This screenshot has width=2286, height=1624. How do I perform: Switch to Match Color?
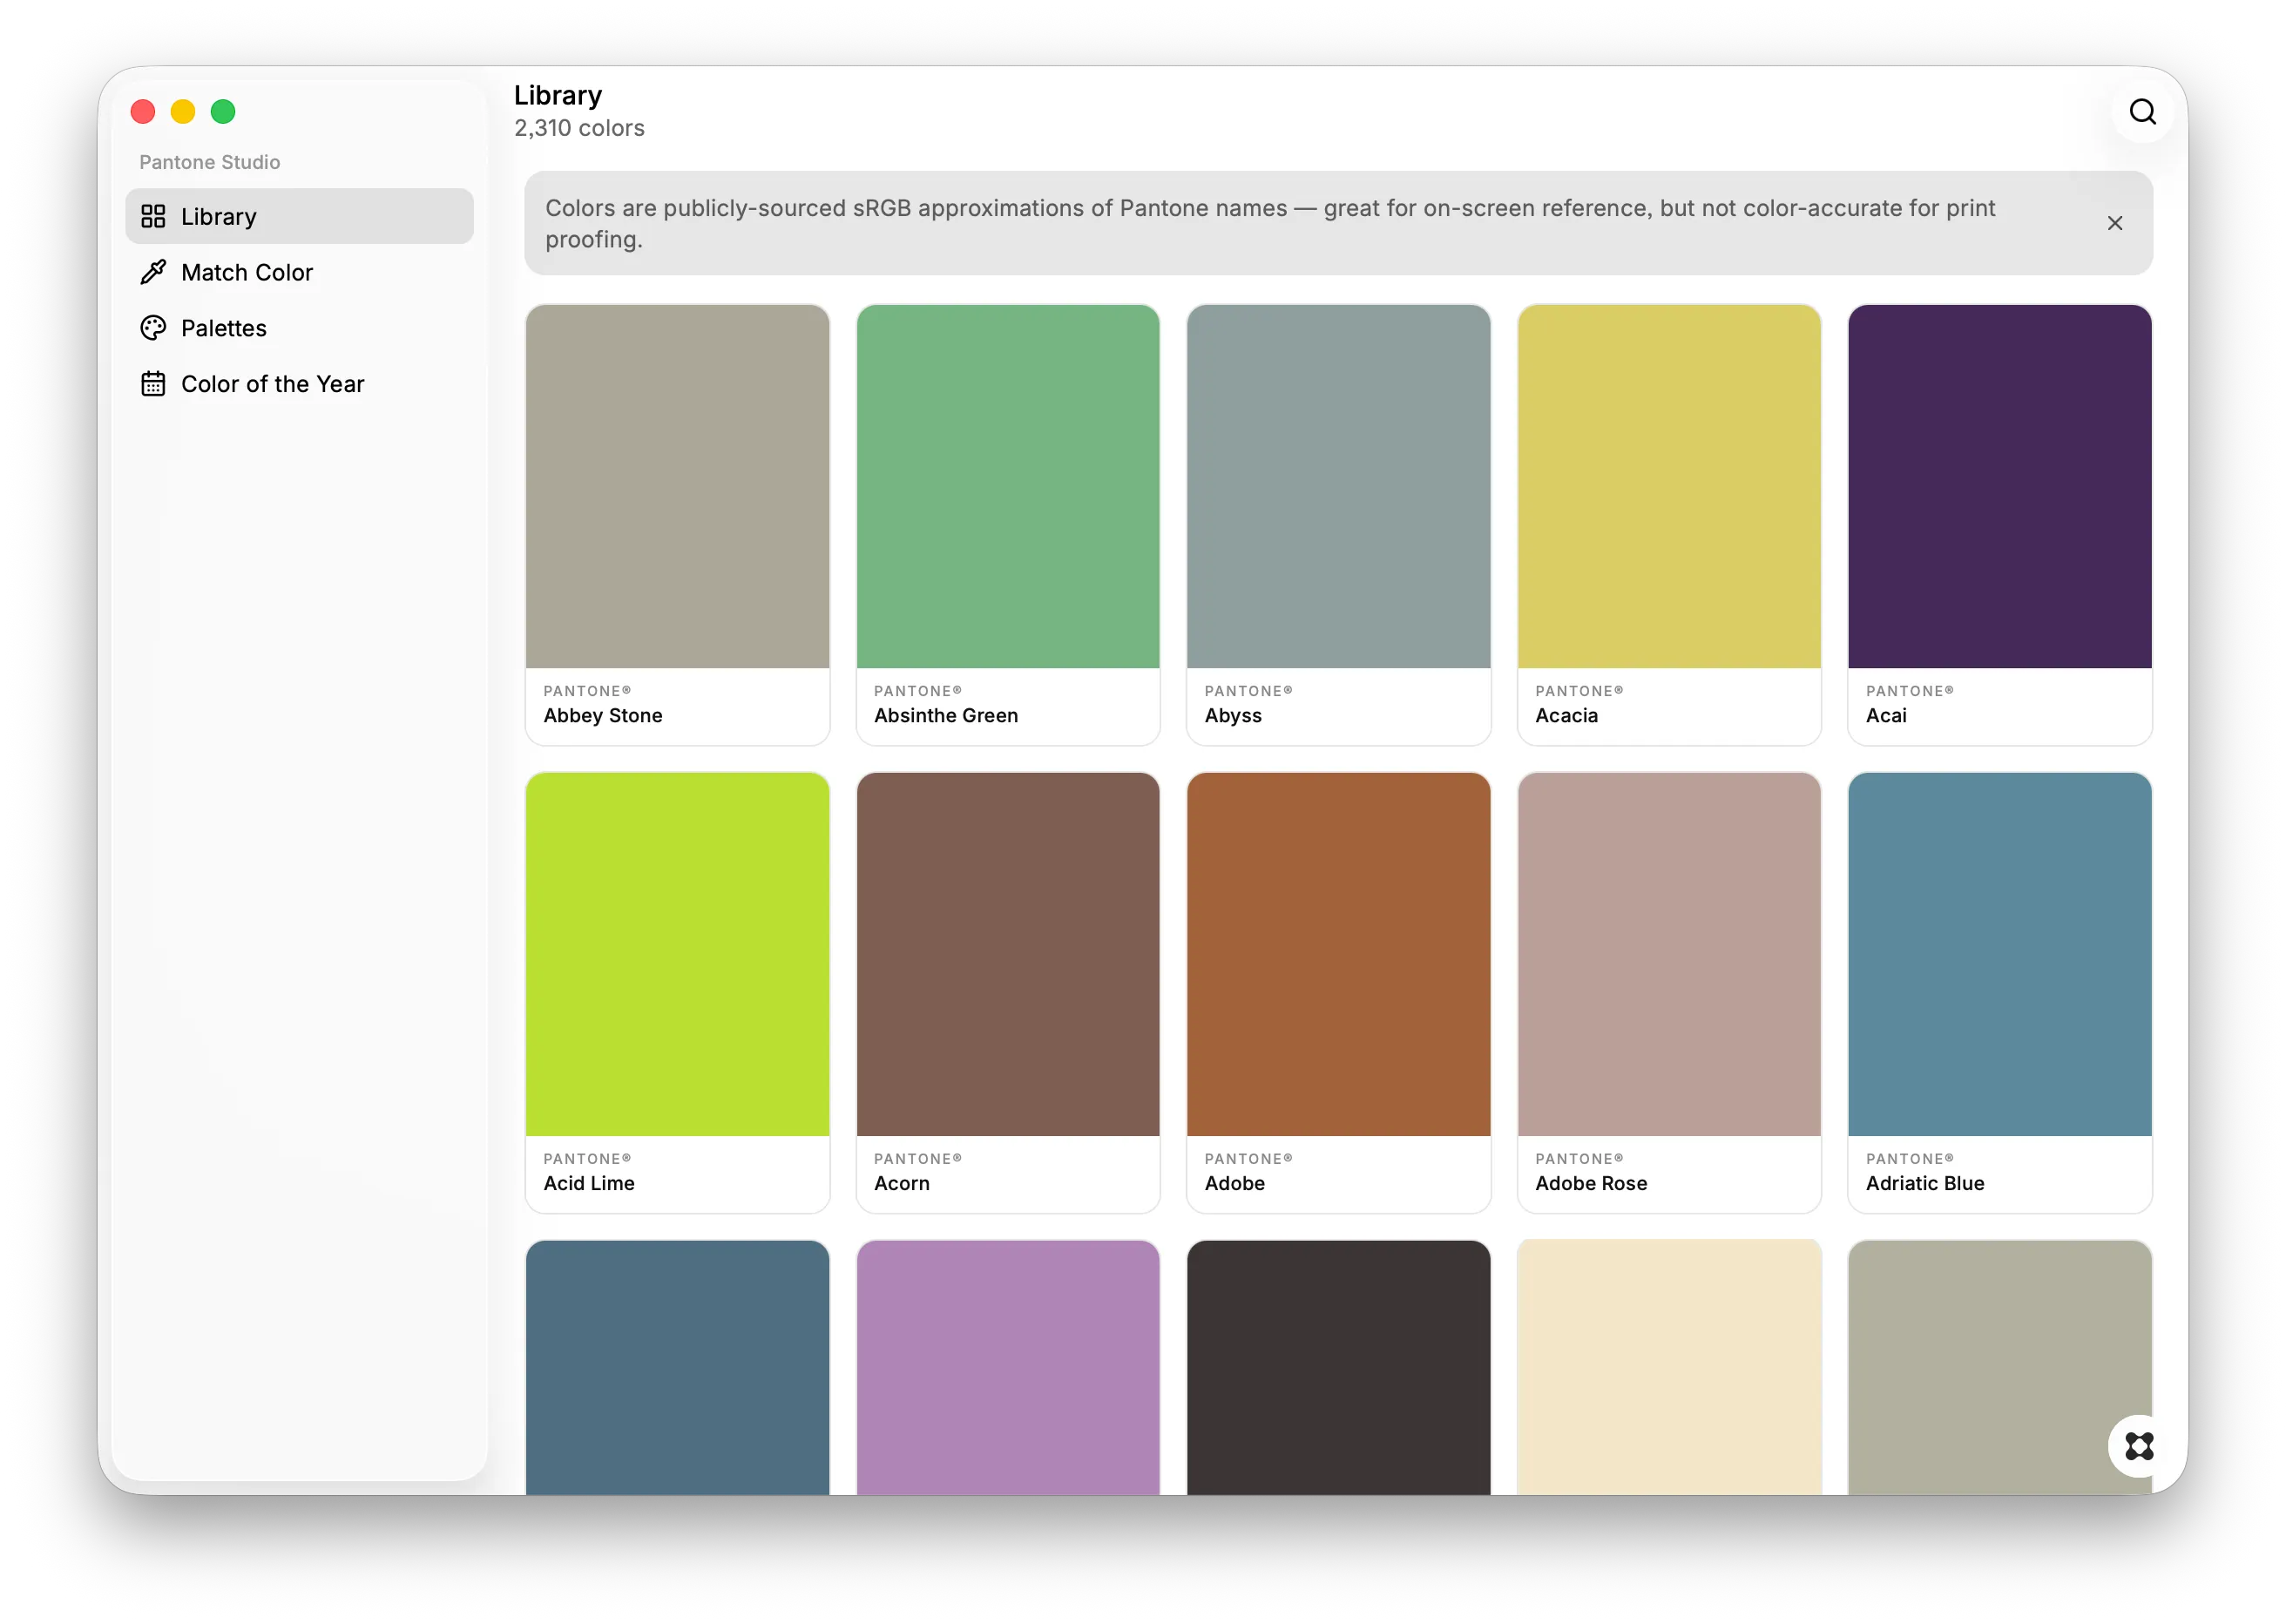click(x=299, y=272)
